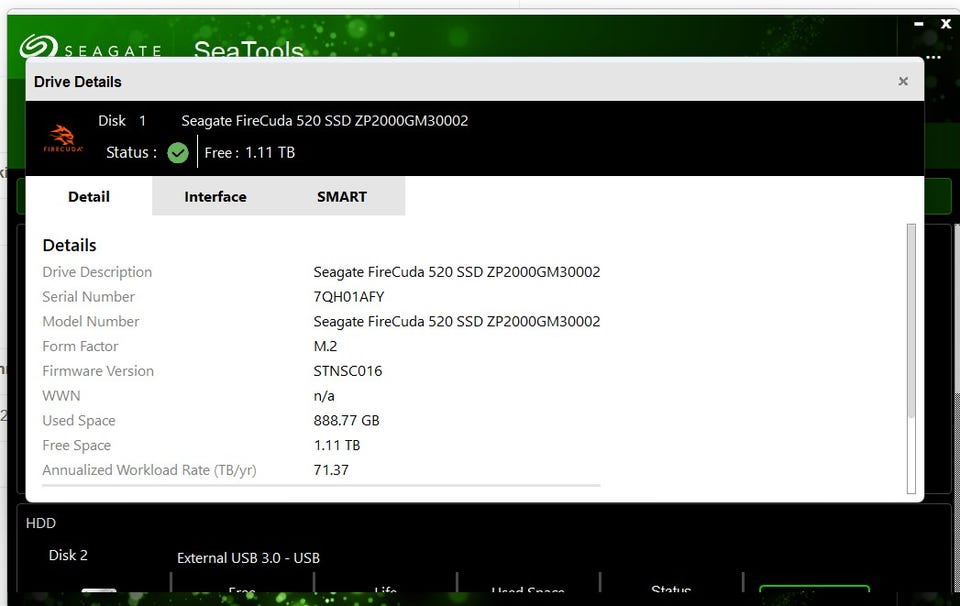Click the Disk 1 label in the header

click(122, 121)
